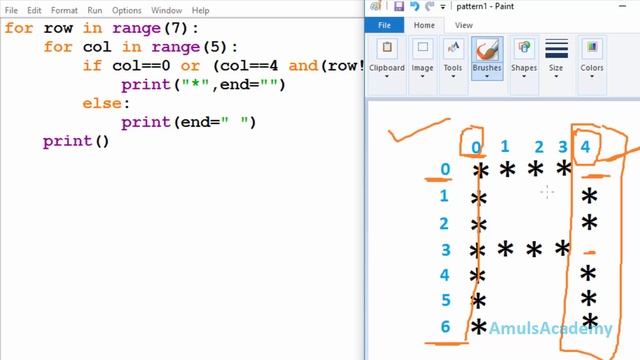Click the Clipboard paste icon in Paint
Image resolution: width=640 pixels, height=360 pixels.
387,48
